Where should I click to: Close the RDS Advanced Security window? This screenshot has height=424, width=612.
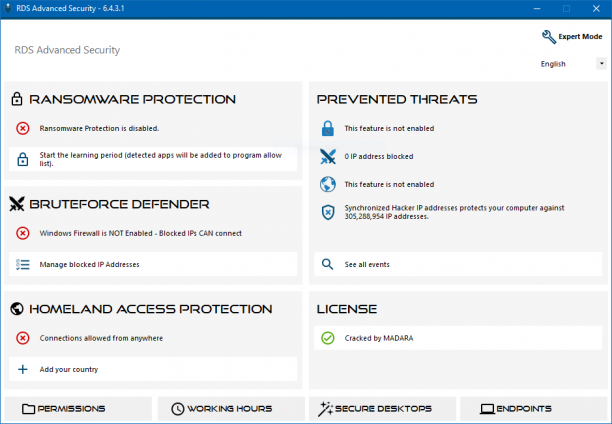point(596,9)
